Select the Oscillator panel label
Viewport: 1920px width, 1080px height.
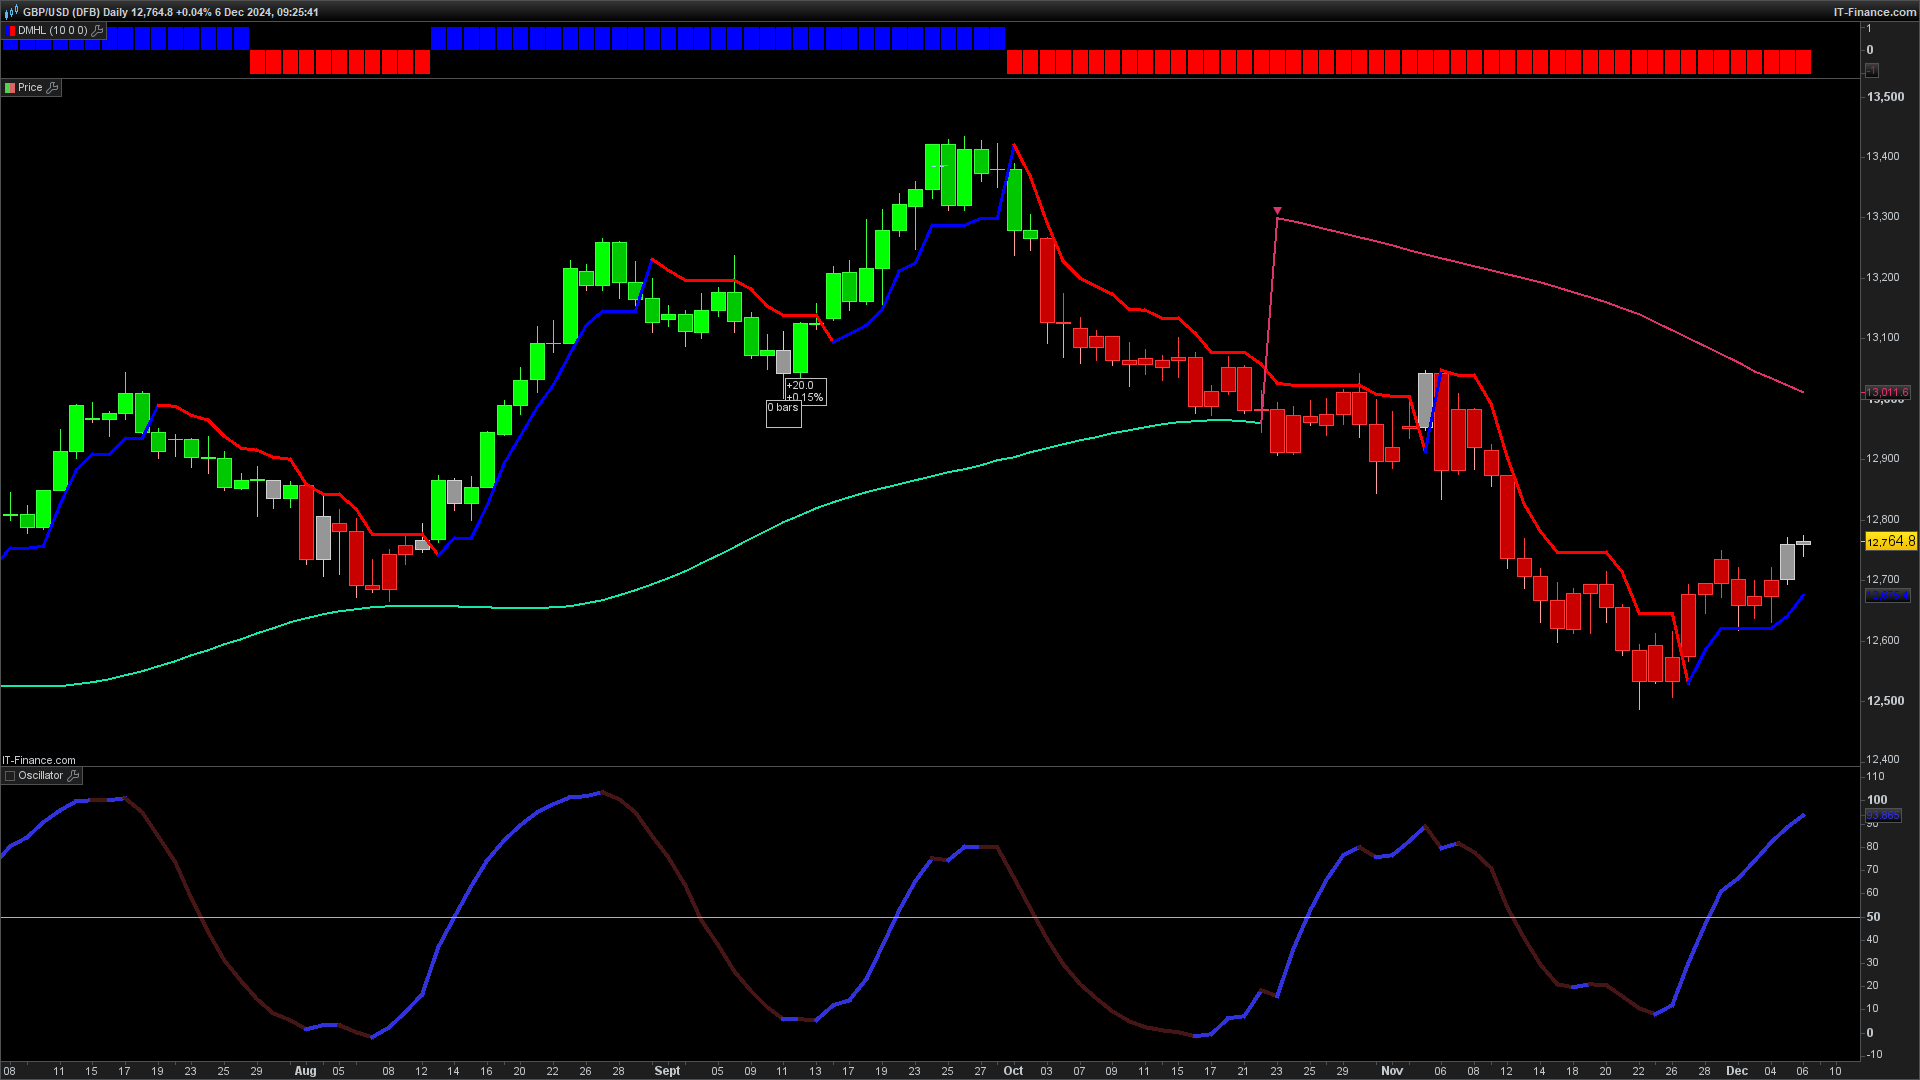pyautogui.click(x=41, y=776)
